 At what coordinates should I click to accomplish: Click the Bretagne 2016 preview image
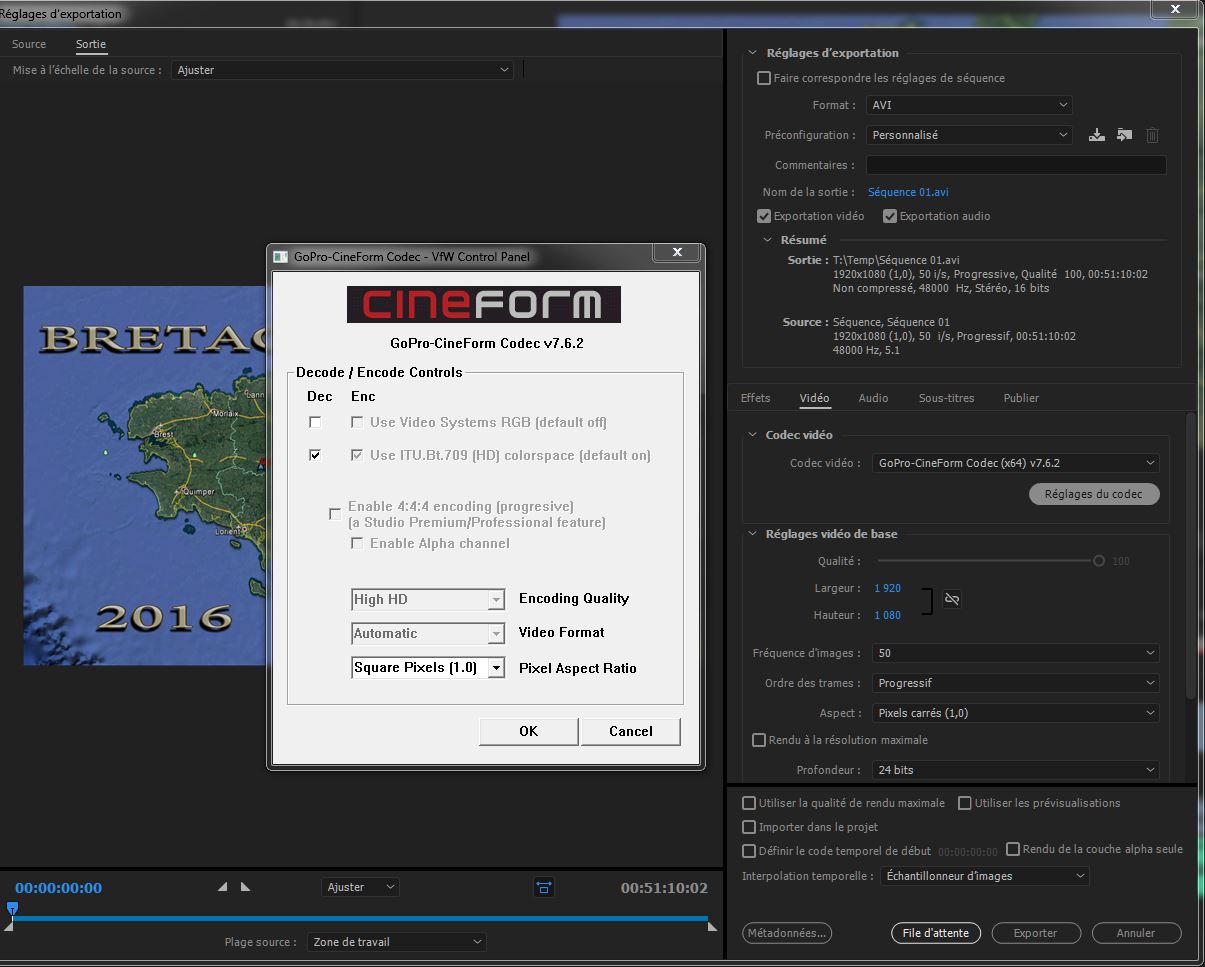tap(145, 476)
